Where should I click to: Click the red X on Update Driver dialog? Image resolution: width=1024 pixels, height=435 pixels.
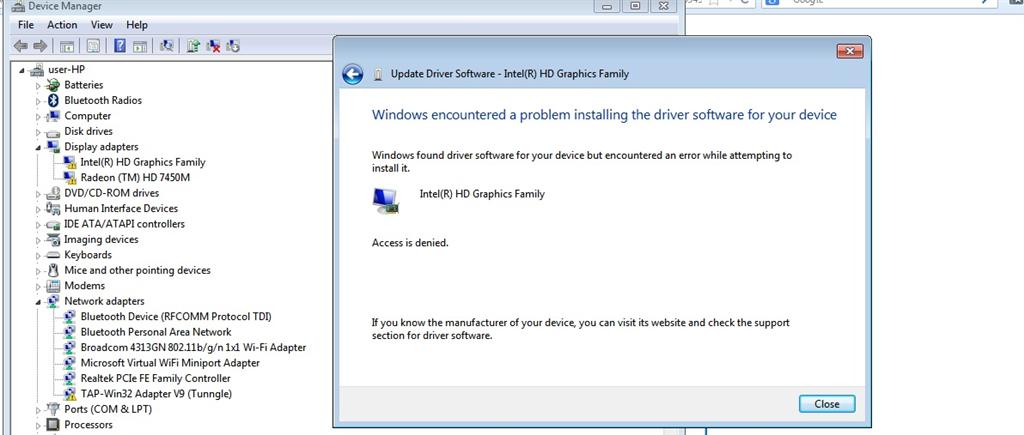click(850, 52)
